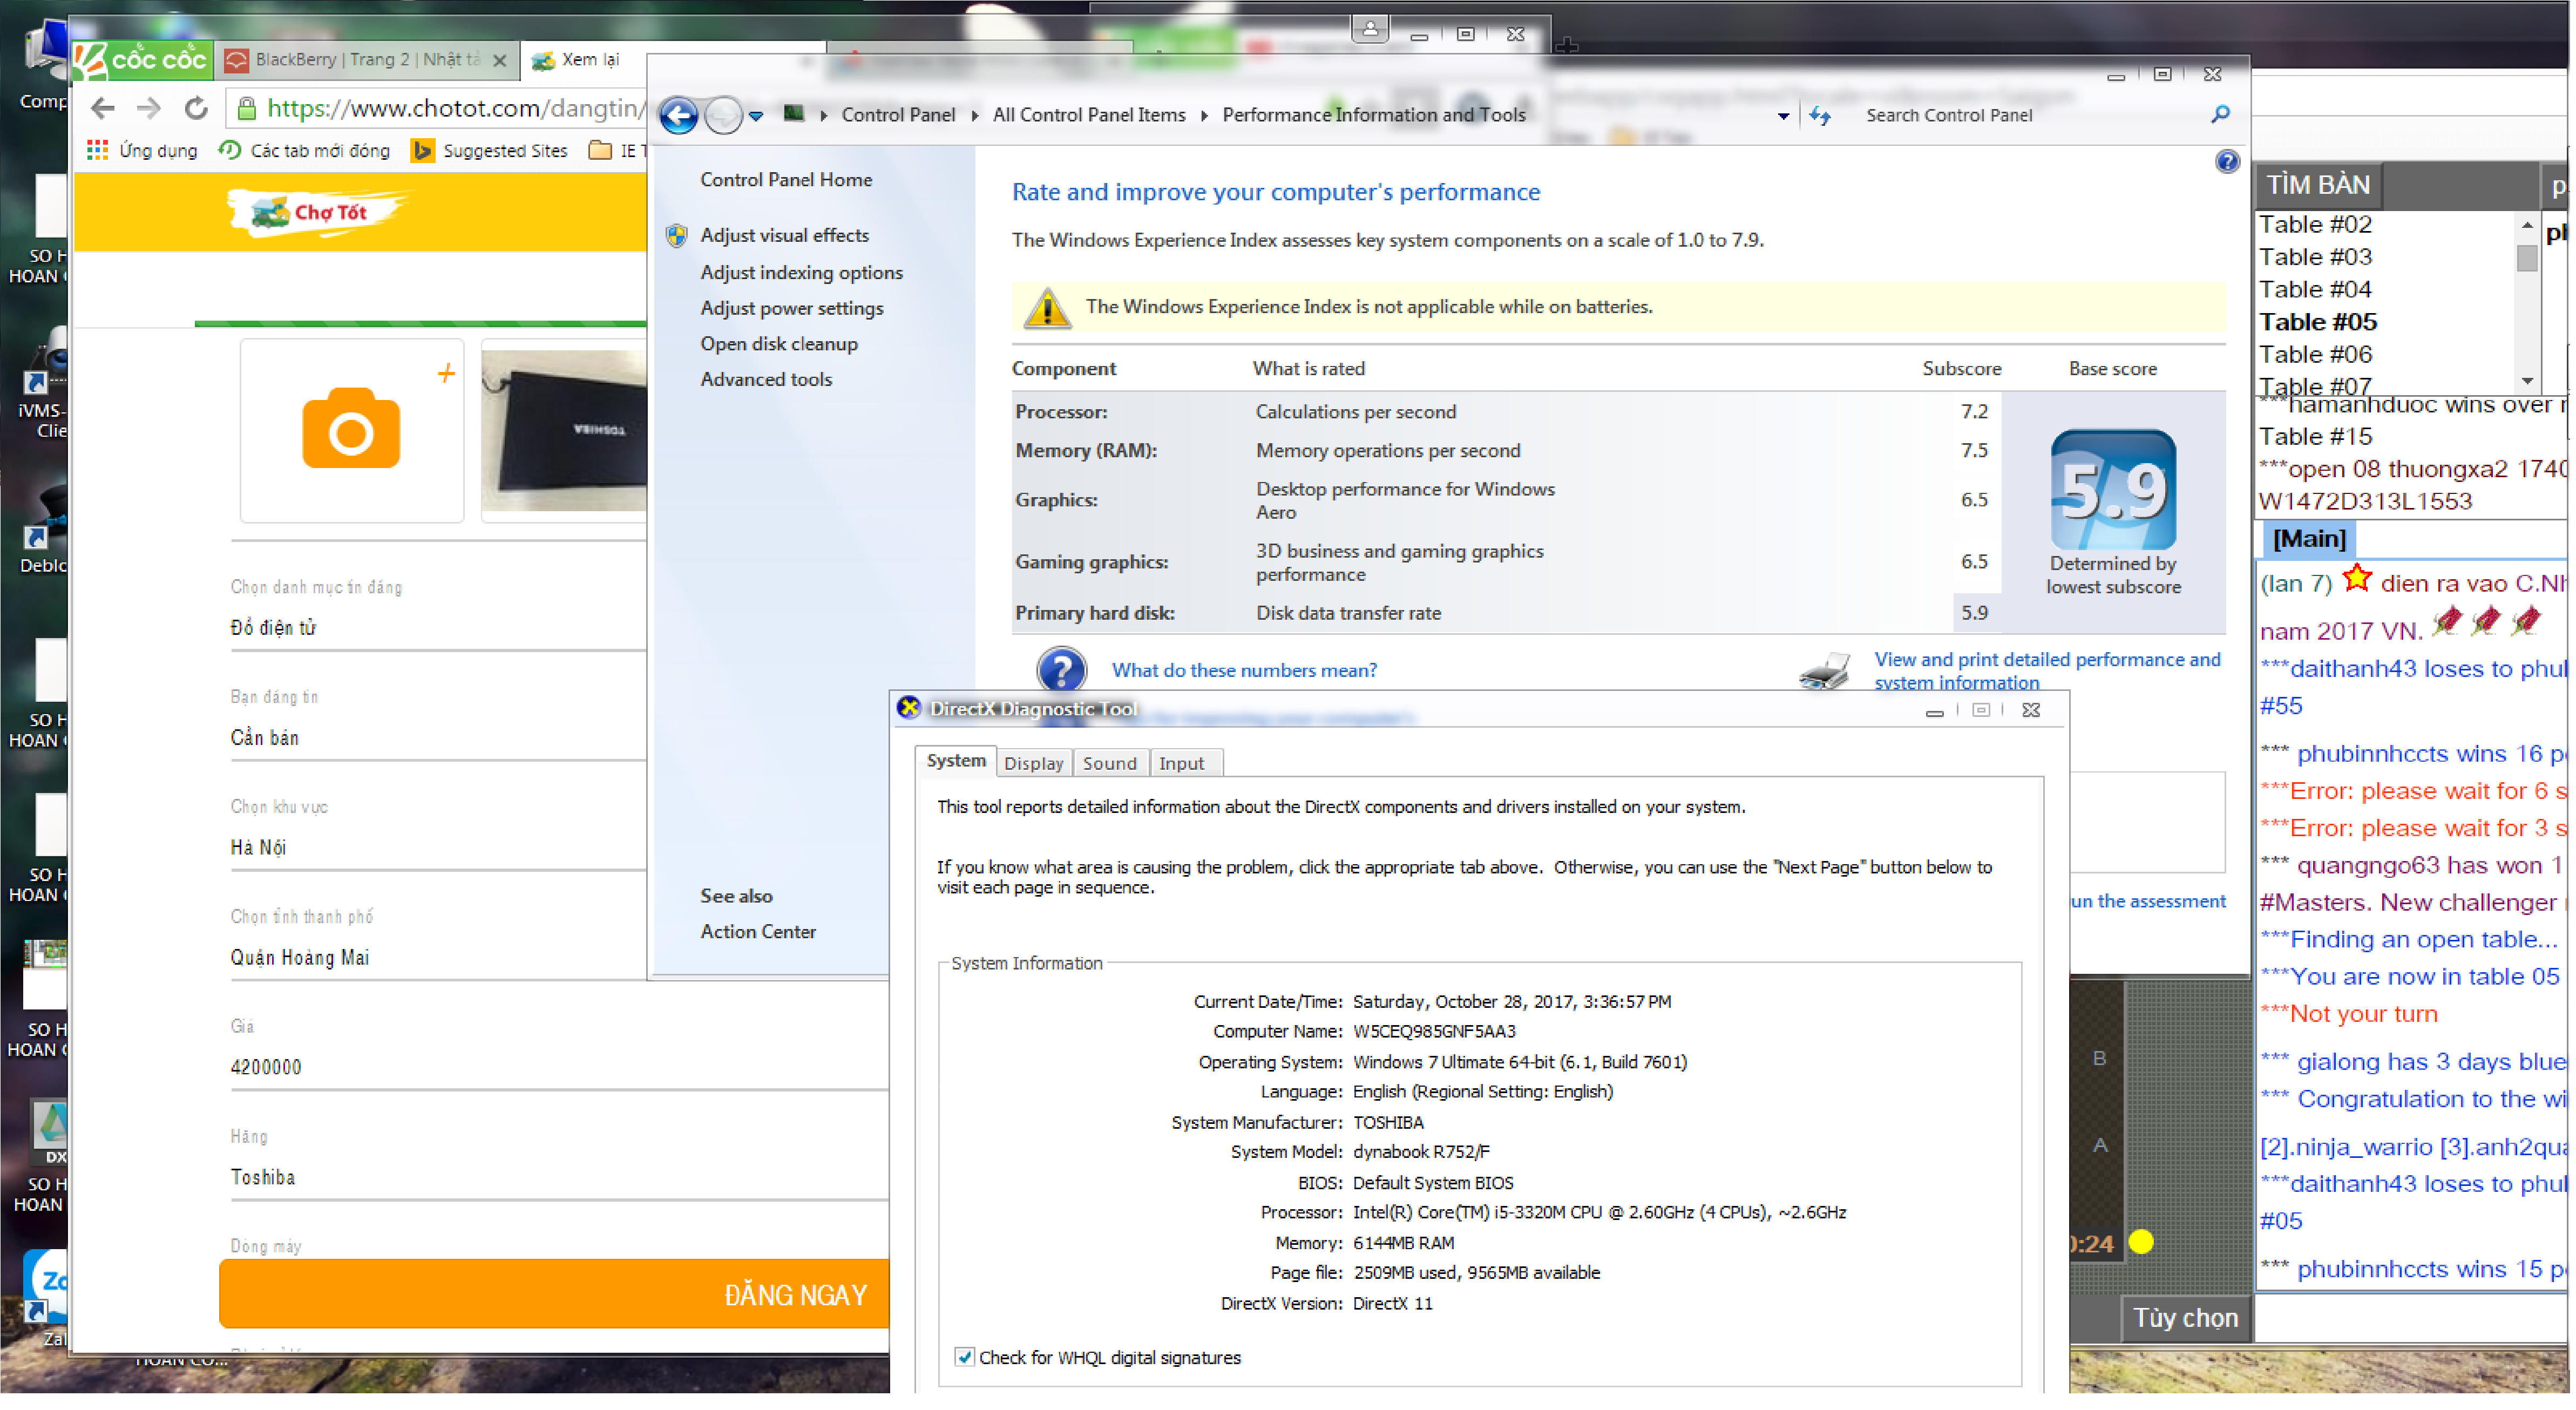Open Advanced tools link
The image size is (2576, 1410).
765,379
